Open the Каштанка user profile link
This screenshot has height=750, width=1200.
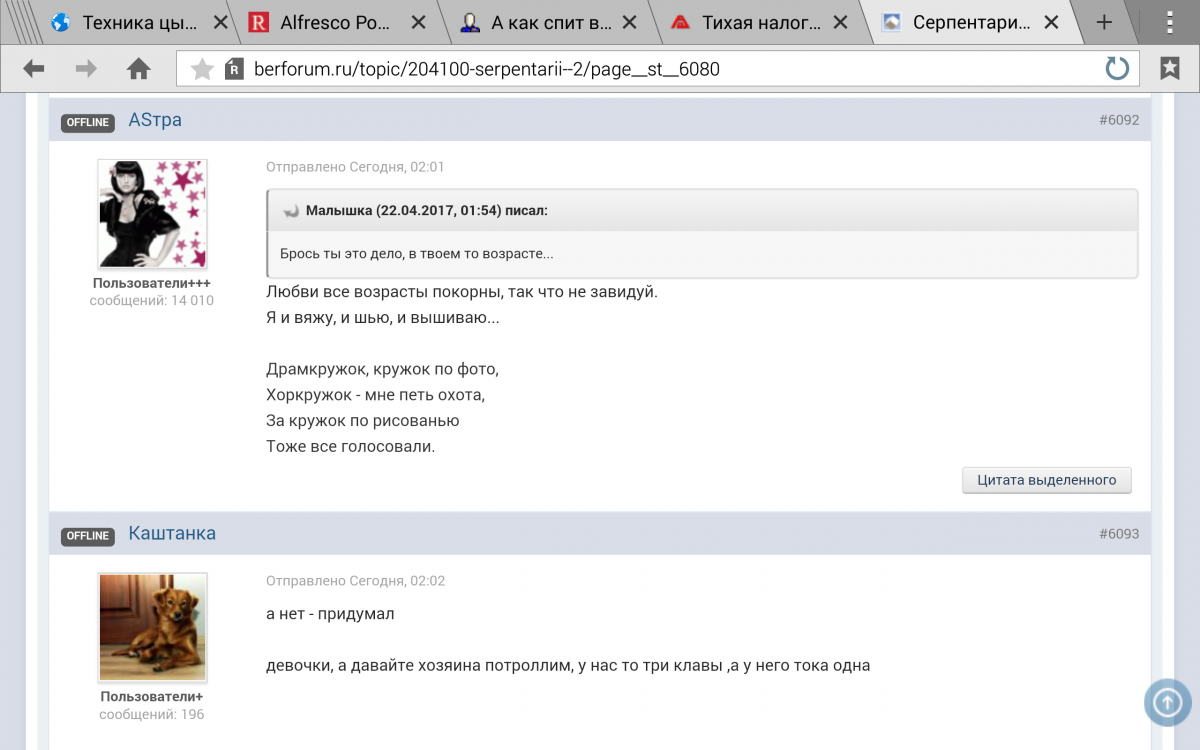pos(172,534)
